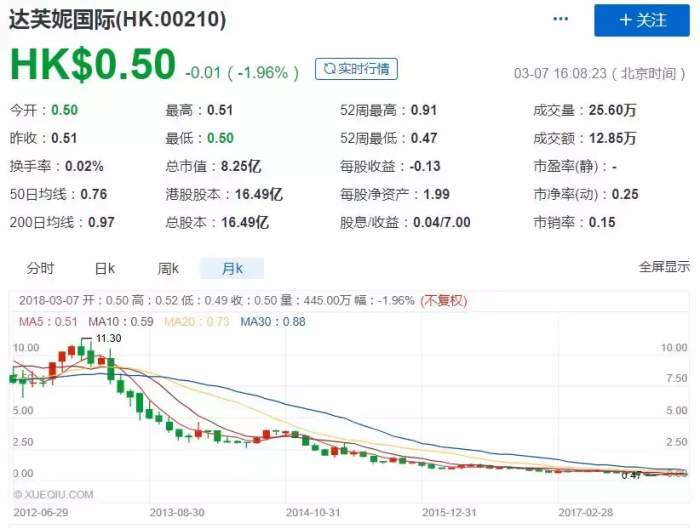Click the 0.47 low price marker
The height and width of the screenshot is (529, 700).
click(631, 476)
